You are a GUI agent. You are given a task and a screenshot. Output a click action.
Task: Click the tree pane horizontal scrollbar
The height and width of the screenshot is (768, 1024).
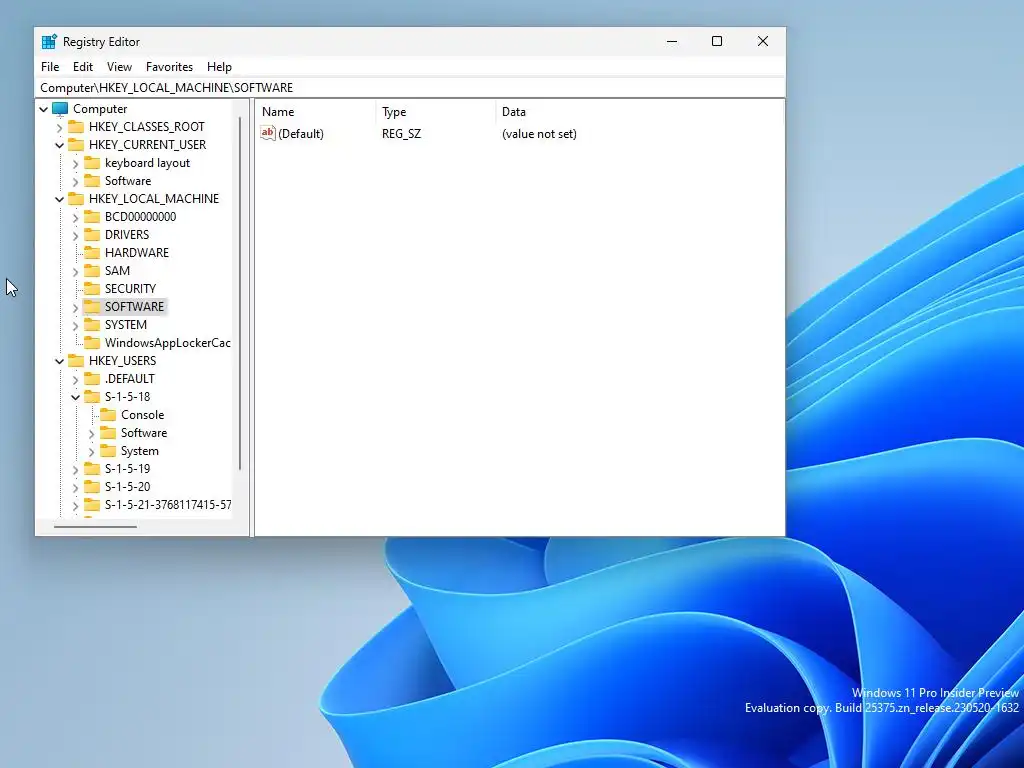95,526
